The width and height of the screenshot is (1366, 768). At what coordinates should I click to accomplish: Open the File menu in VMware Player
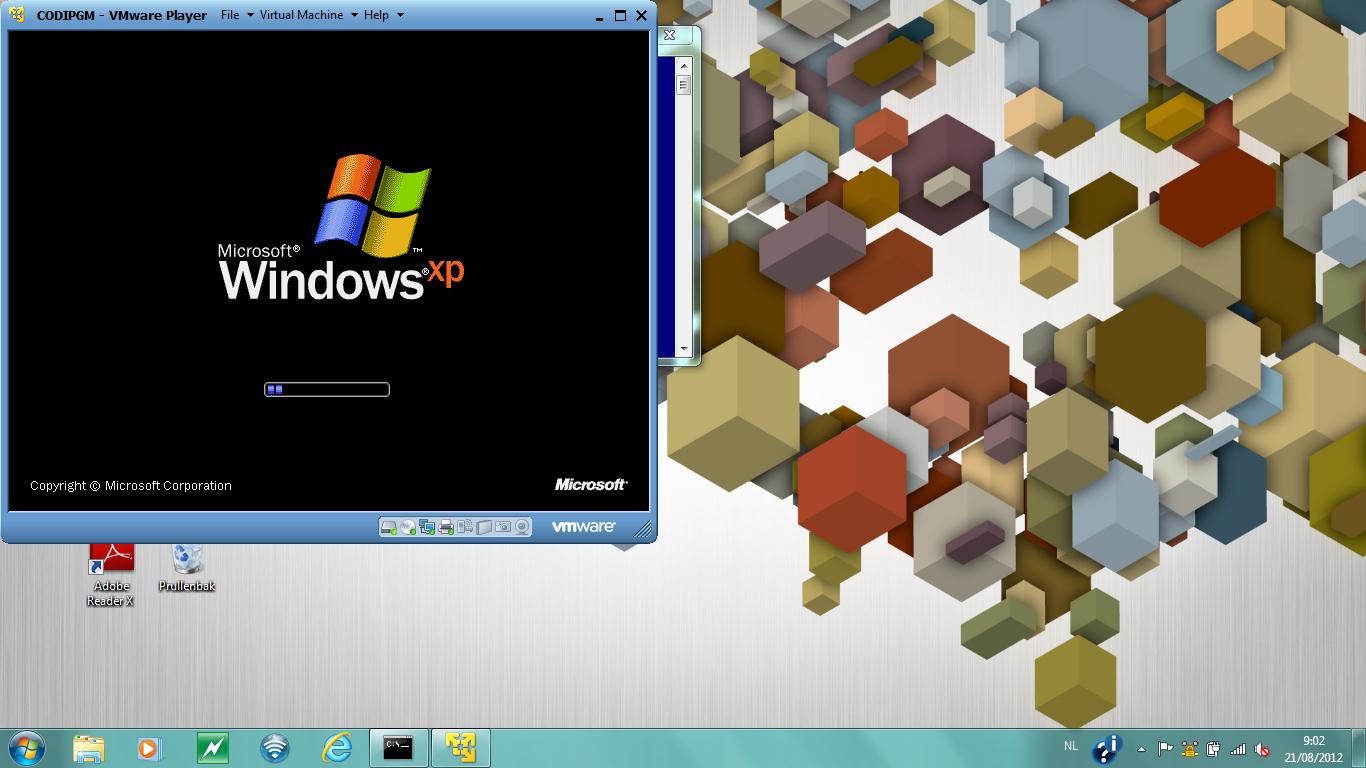(230, 15)
